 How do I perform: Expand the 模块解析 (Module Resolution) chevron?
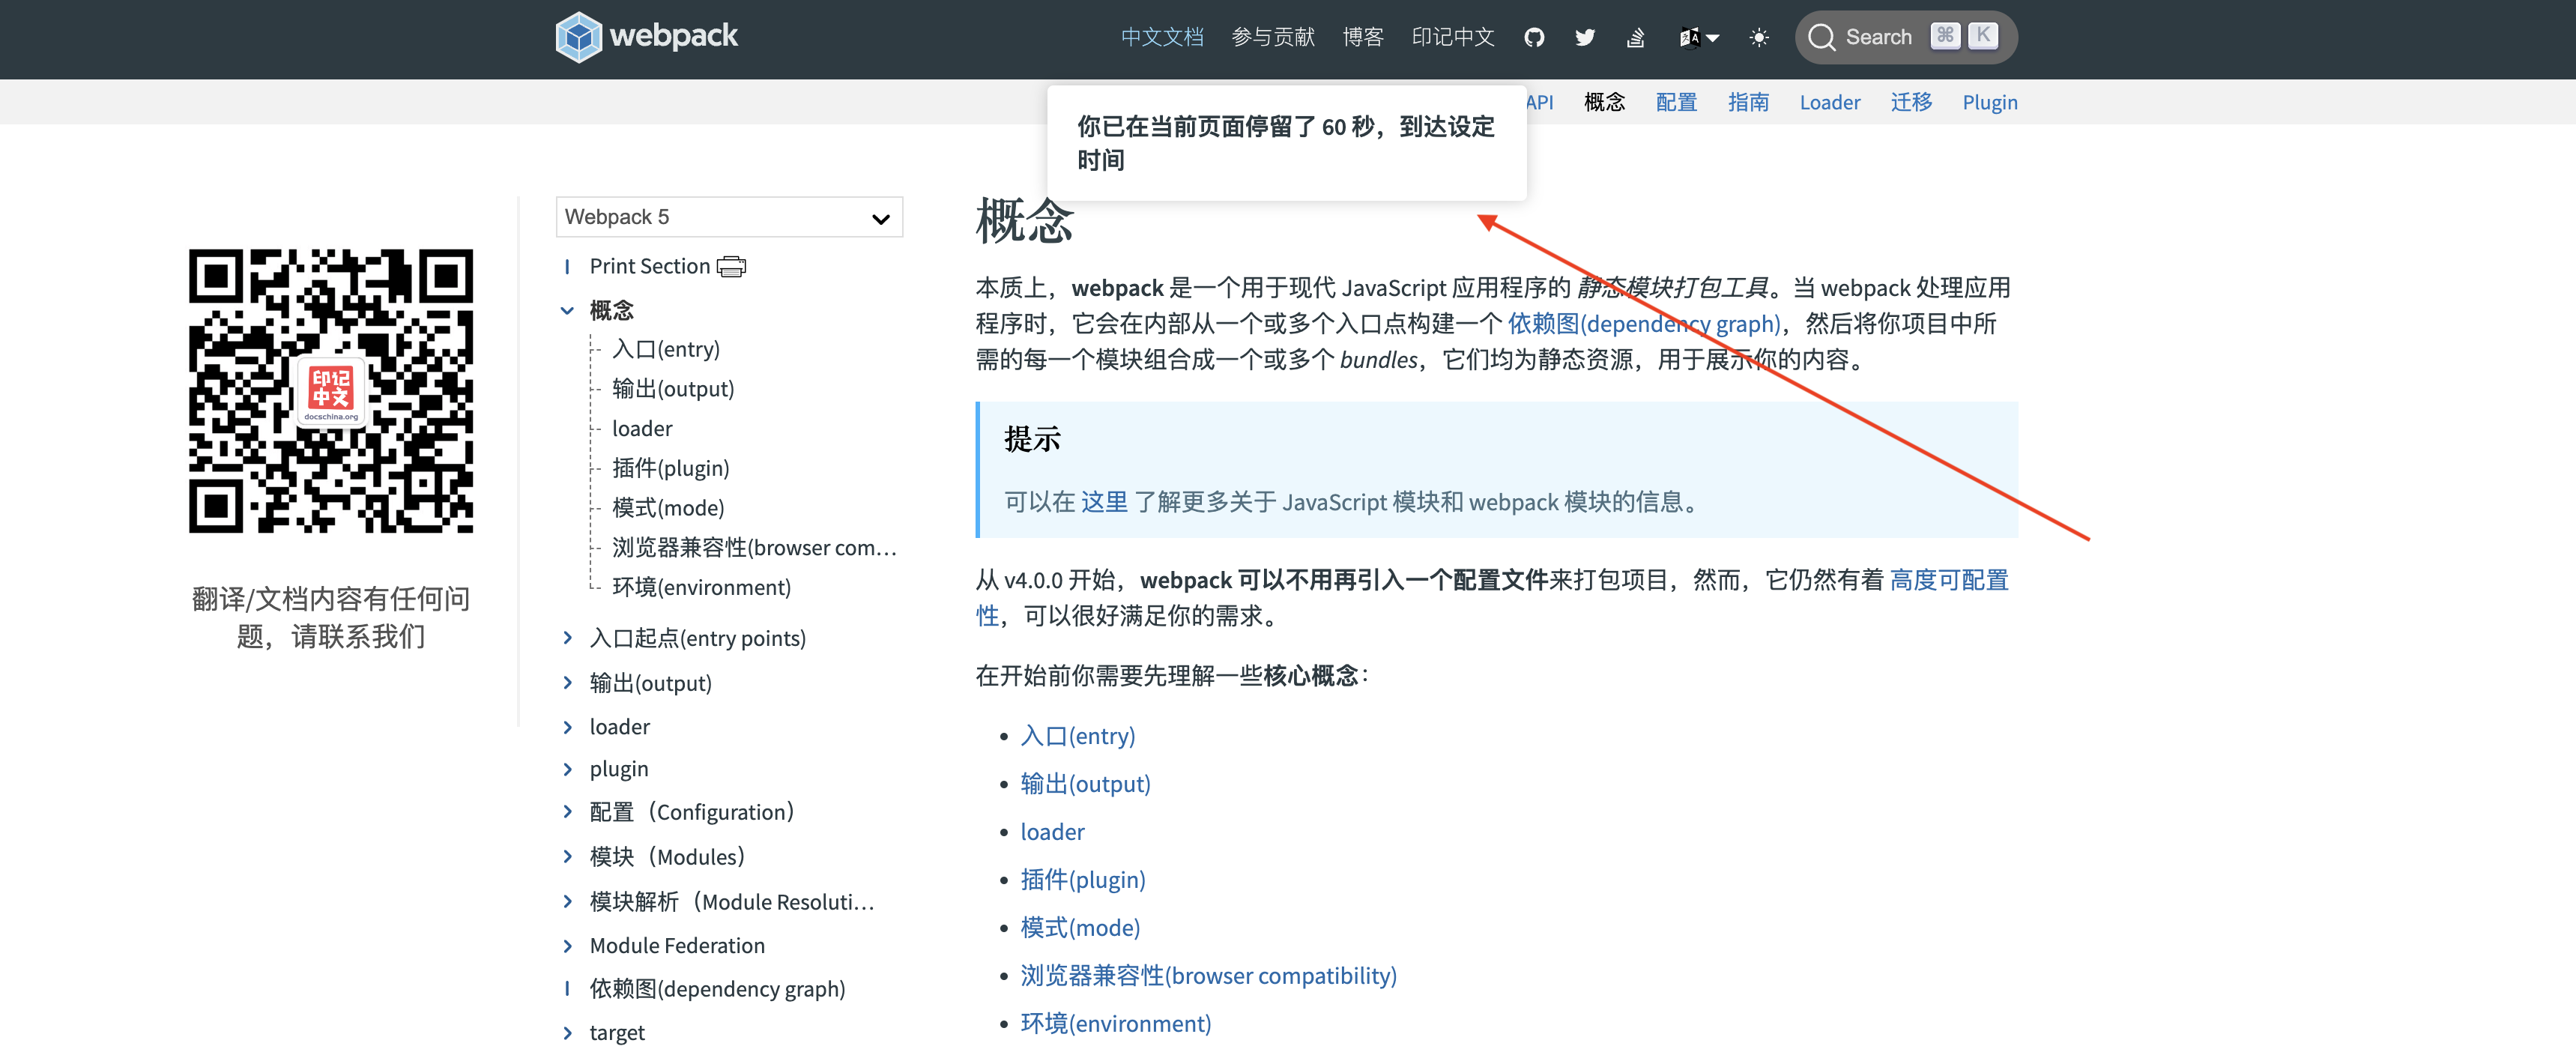coord(567,902)
